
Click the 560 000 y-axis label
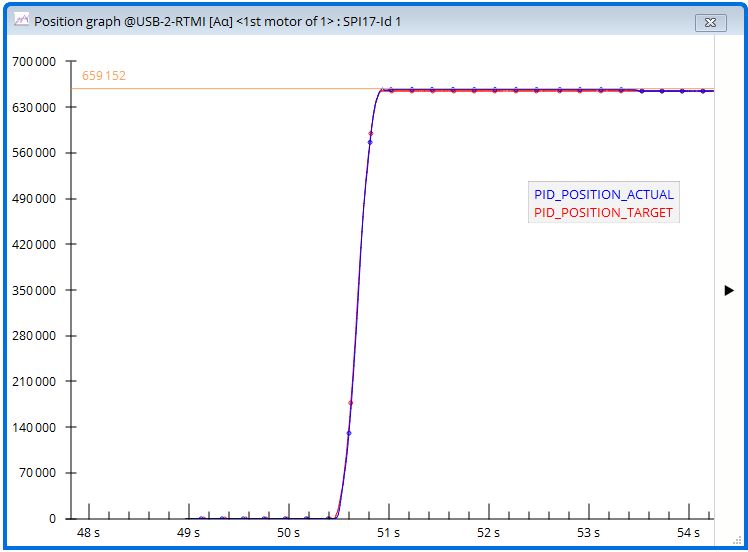[34, 153]
